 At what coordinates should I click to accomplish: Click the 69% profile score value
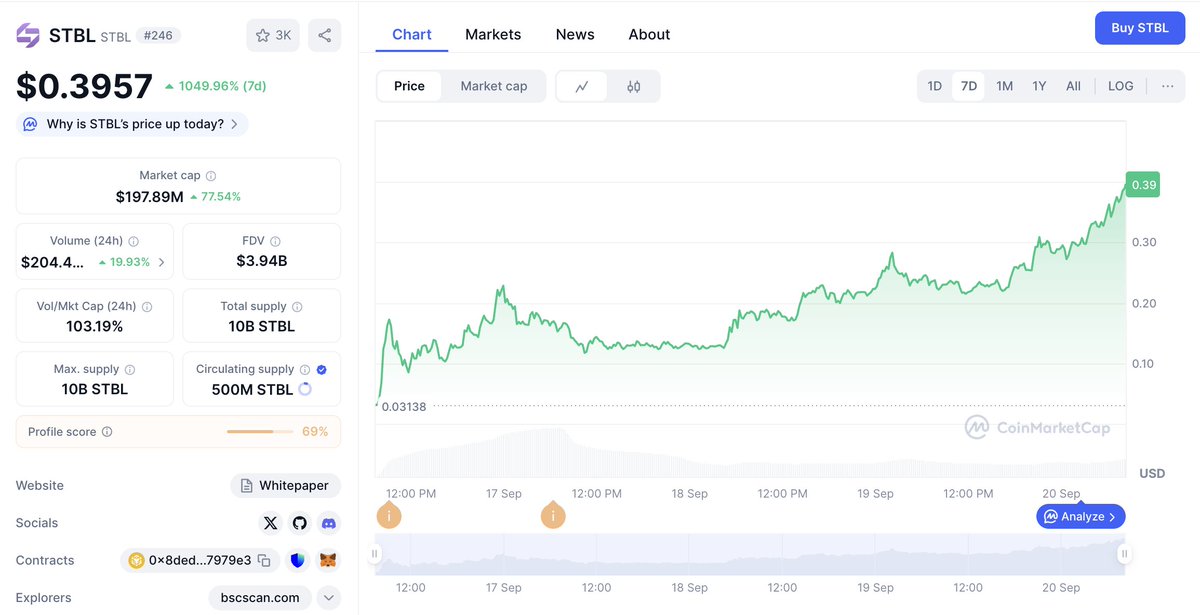315,432
